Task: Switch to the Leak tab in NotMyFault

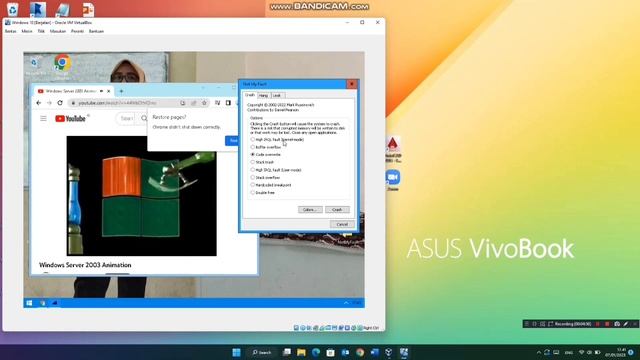Action: click(x=277, y=96)
